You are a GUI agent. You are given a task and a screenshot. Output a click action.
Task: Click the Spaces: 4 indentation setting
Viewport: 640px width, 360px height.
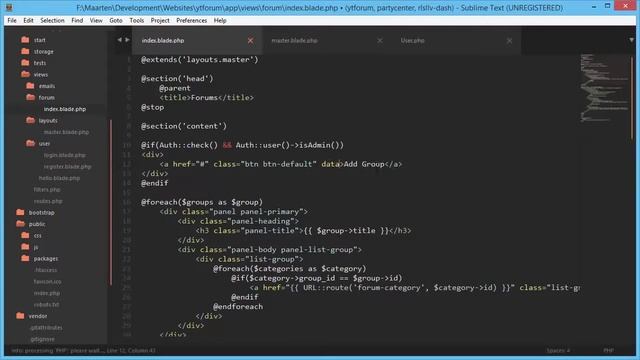[558, 350]
